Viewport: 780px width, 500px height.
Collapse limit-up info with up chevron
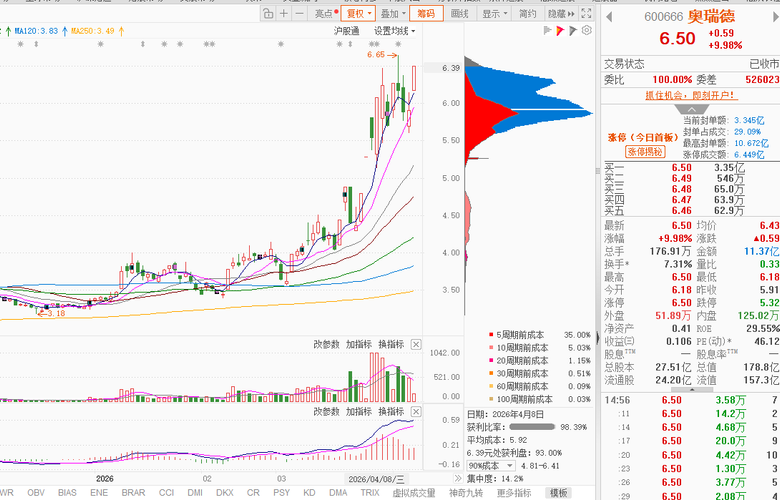point(691,109)
